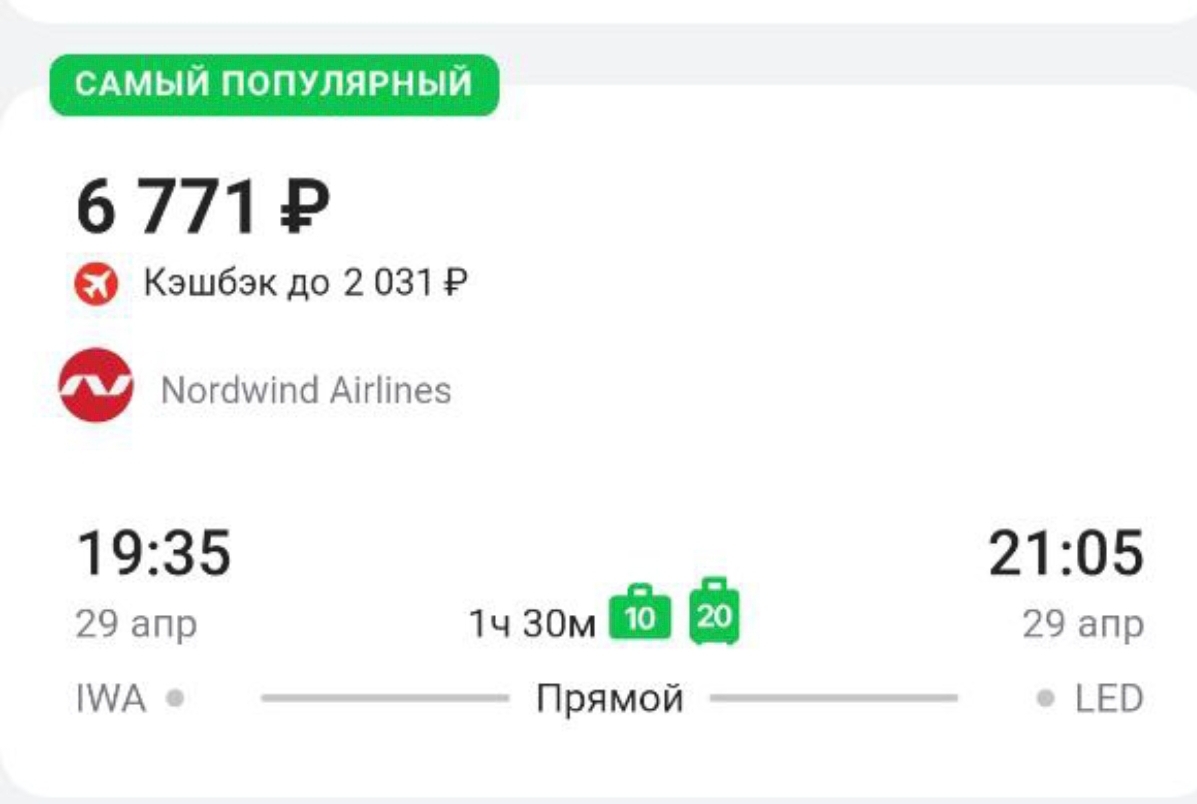Click the 20 kg checked baggage icon
The height and width of the screenshot is (804, 1197).
tap(714, 612)
